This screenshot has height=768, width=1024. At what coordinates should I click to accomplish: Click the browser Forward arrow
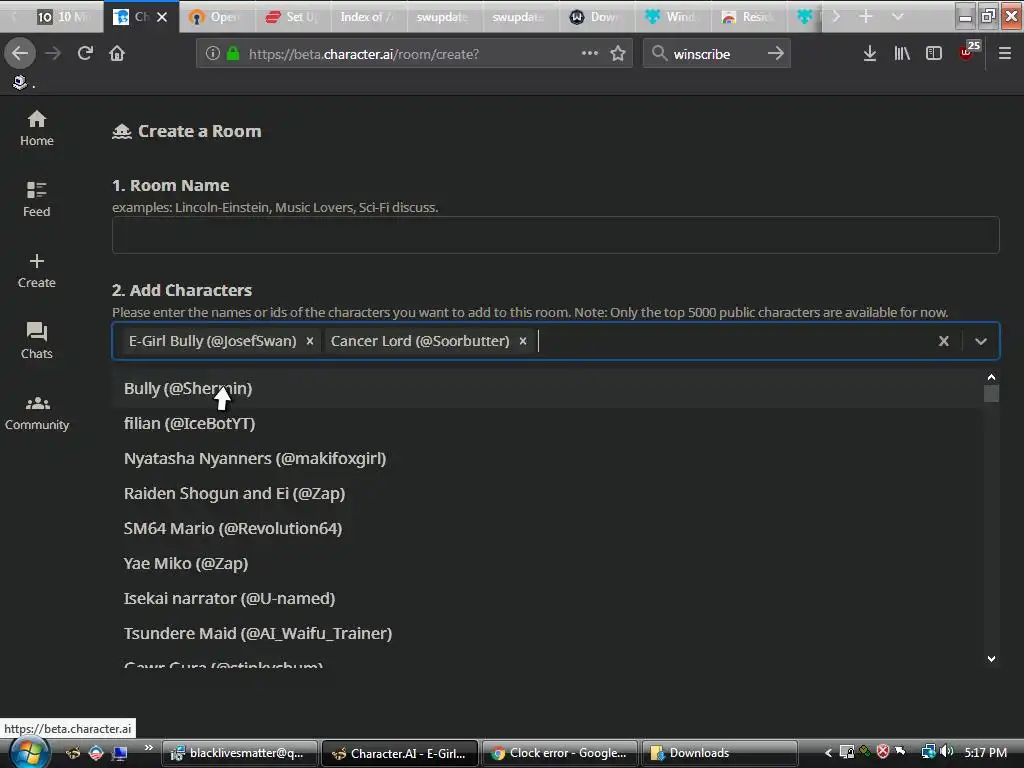(x=53, y=54)
